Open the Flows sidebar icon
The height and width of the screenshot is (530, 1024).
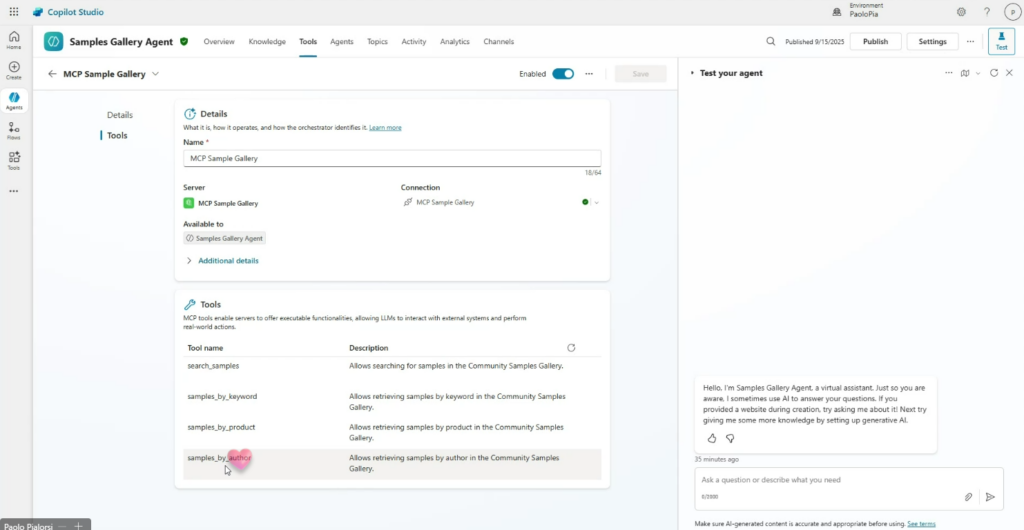[x=14, y=131]
